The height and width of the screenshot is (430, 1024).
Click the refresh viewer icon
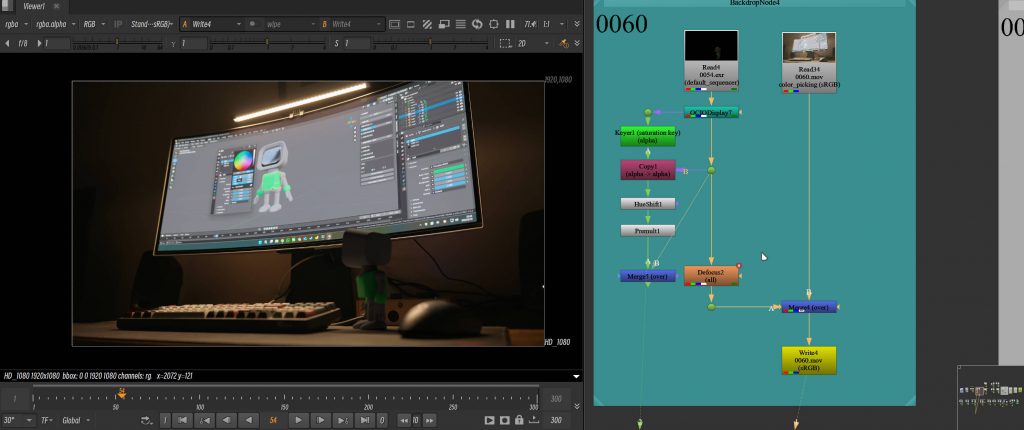[477, 23]
